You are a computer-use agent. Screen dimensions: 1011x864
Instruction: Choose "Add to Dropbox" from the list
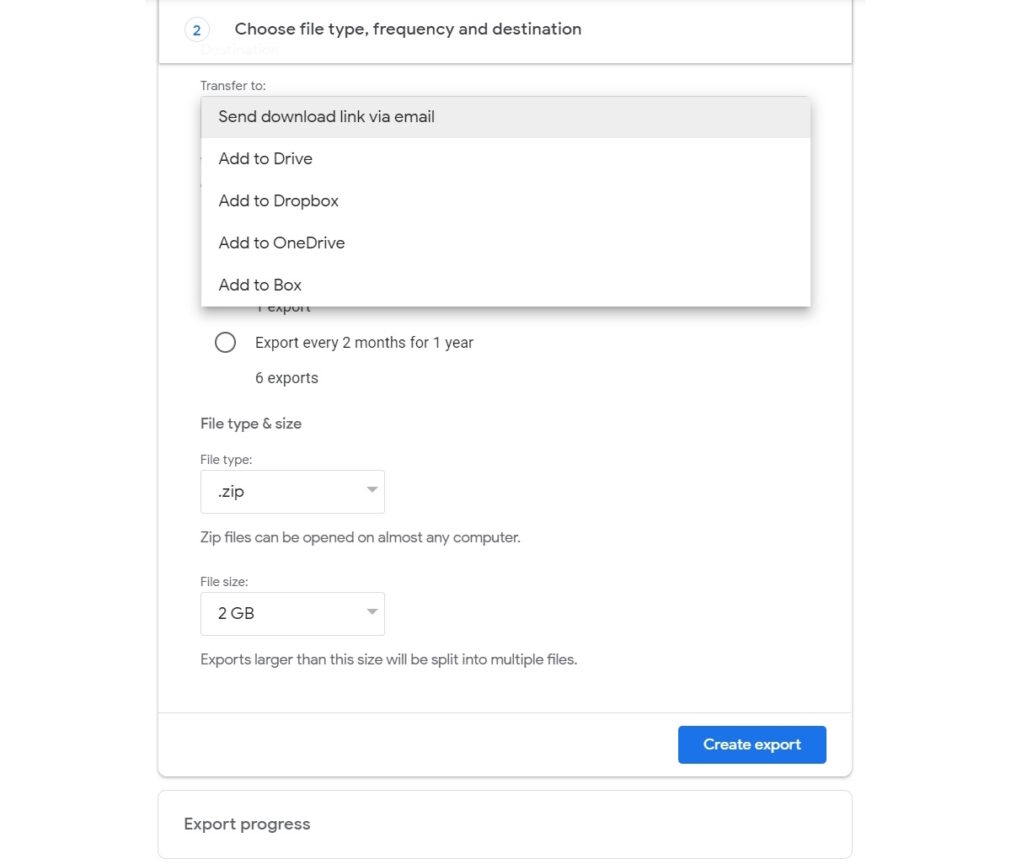click(x=277, y=200)
